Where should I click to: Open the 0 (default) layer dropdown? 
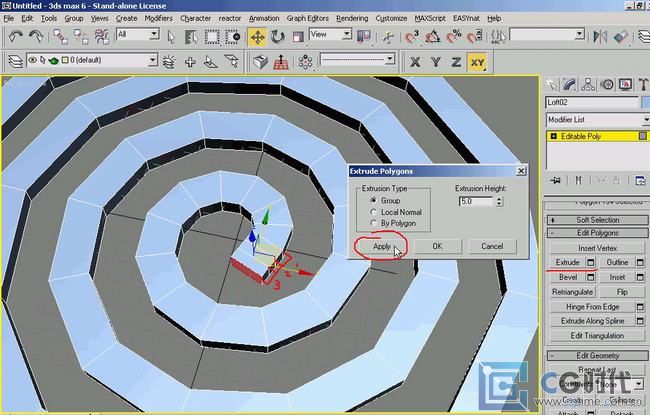pos(92,60)
